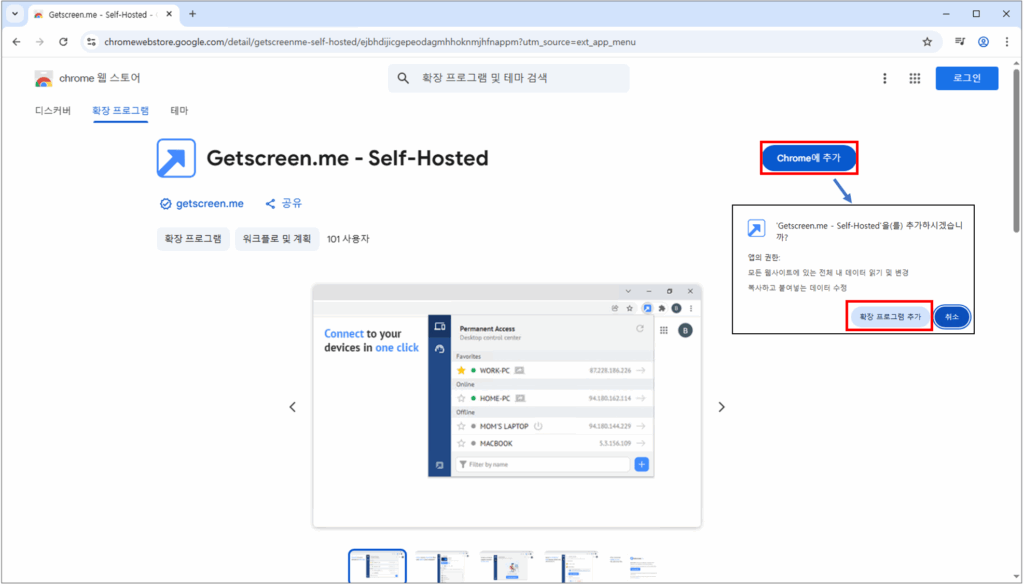The image size is (1024, 584).
Task: Close the Getscreen.me browser tab
Action: click(x=168, y=14)
